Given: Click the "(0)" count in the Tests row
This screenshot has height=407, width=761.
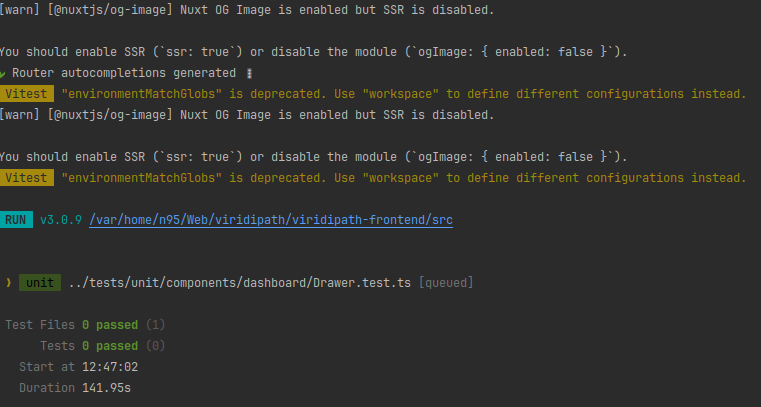Looking at the screenshot, I should (x=156, y=346).
